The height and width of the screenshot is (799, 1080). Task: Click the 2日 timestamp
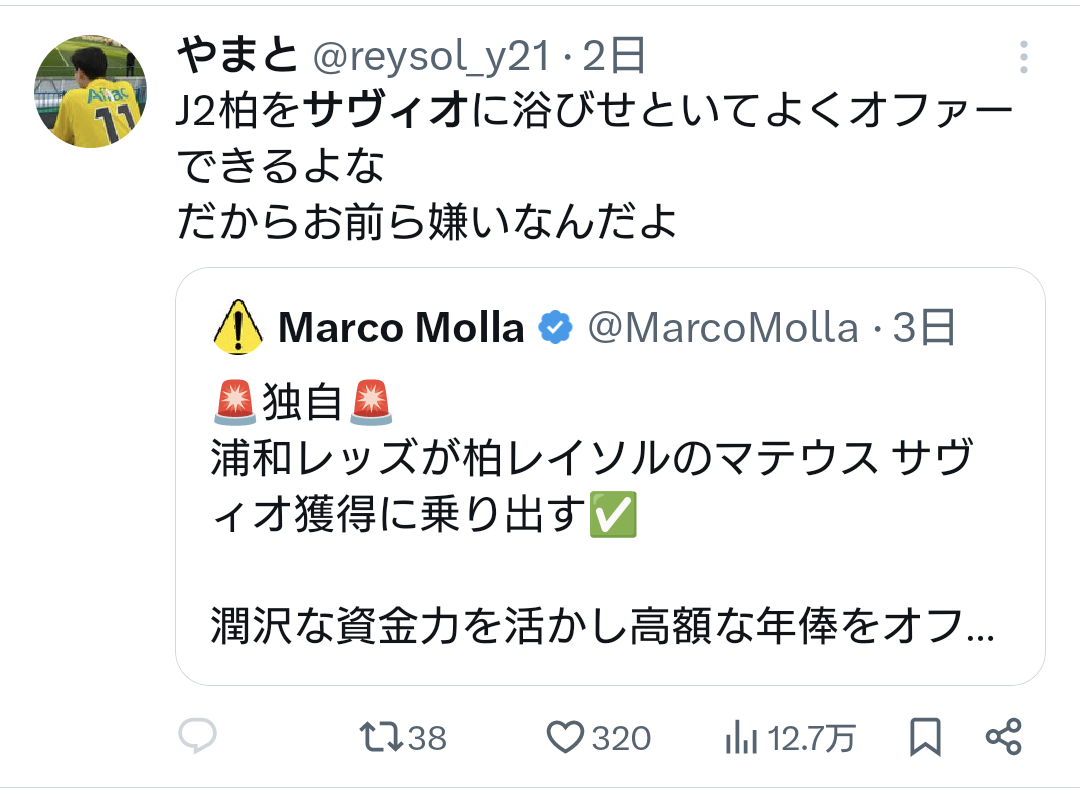613,57
